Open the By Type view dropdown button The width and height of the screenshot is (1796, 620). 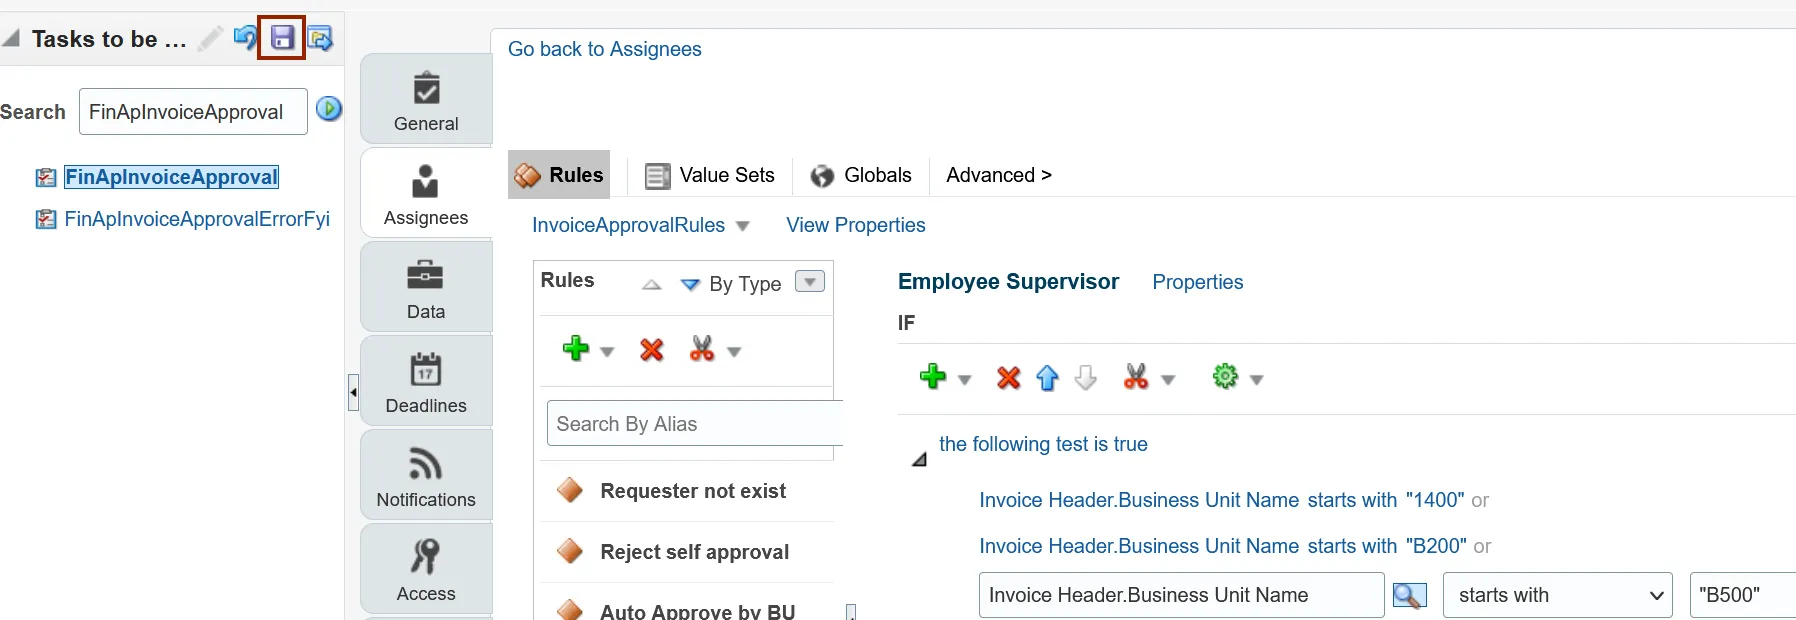pyautogui.click(x=810, y=282)
